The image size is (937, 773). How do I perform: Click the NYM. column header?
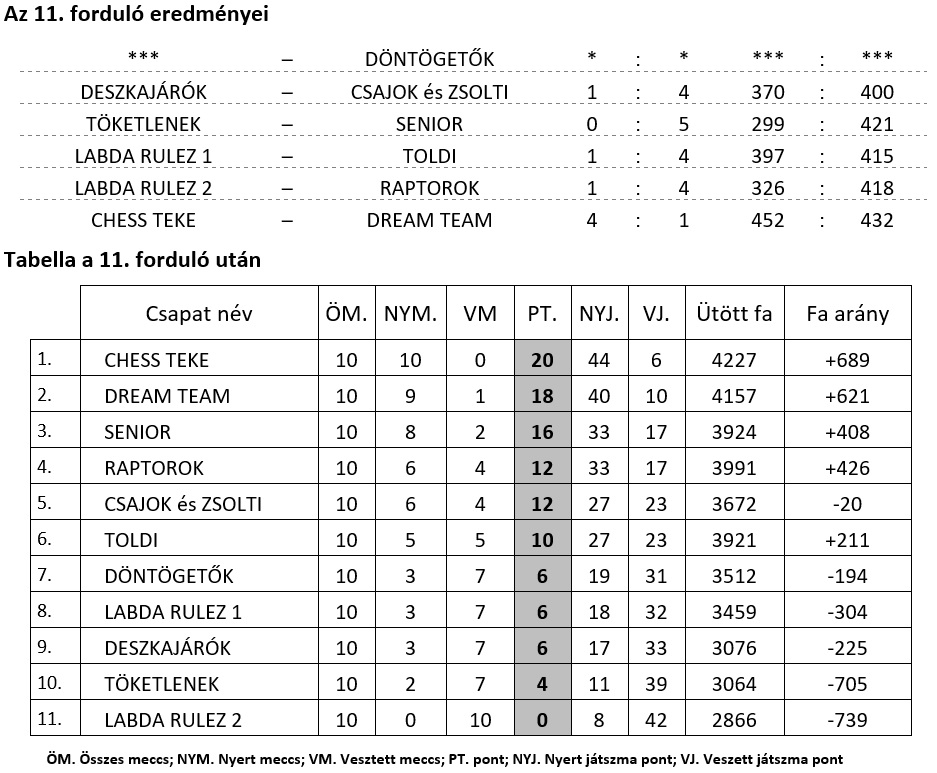410,313
